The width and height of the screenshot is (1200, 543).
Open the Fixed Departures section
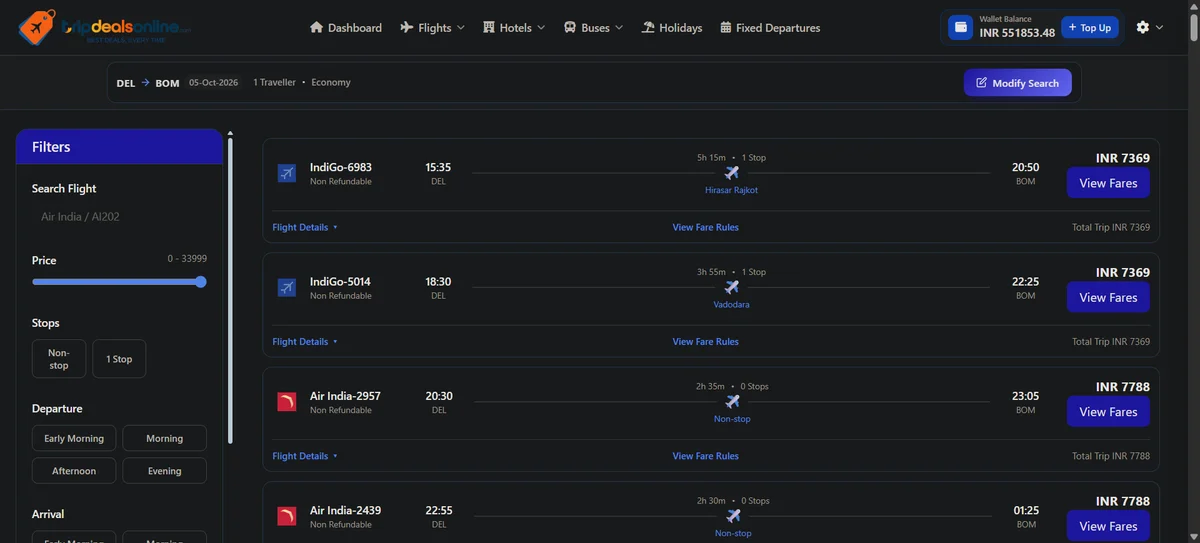point(770,28)
